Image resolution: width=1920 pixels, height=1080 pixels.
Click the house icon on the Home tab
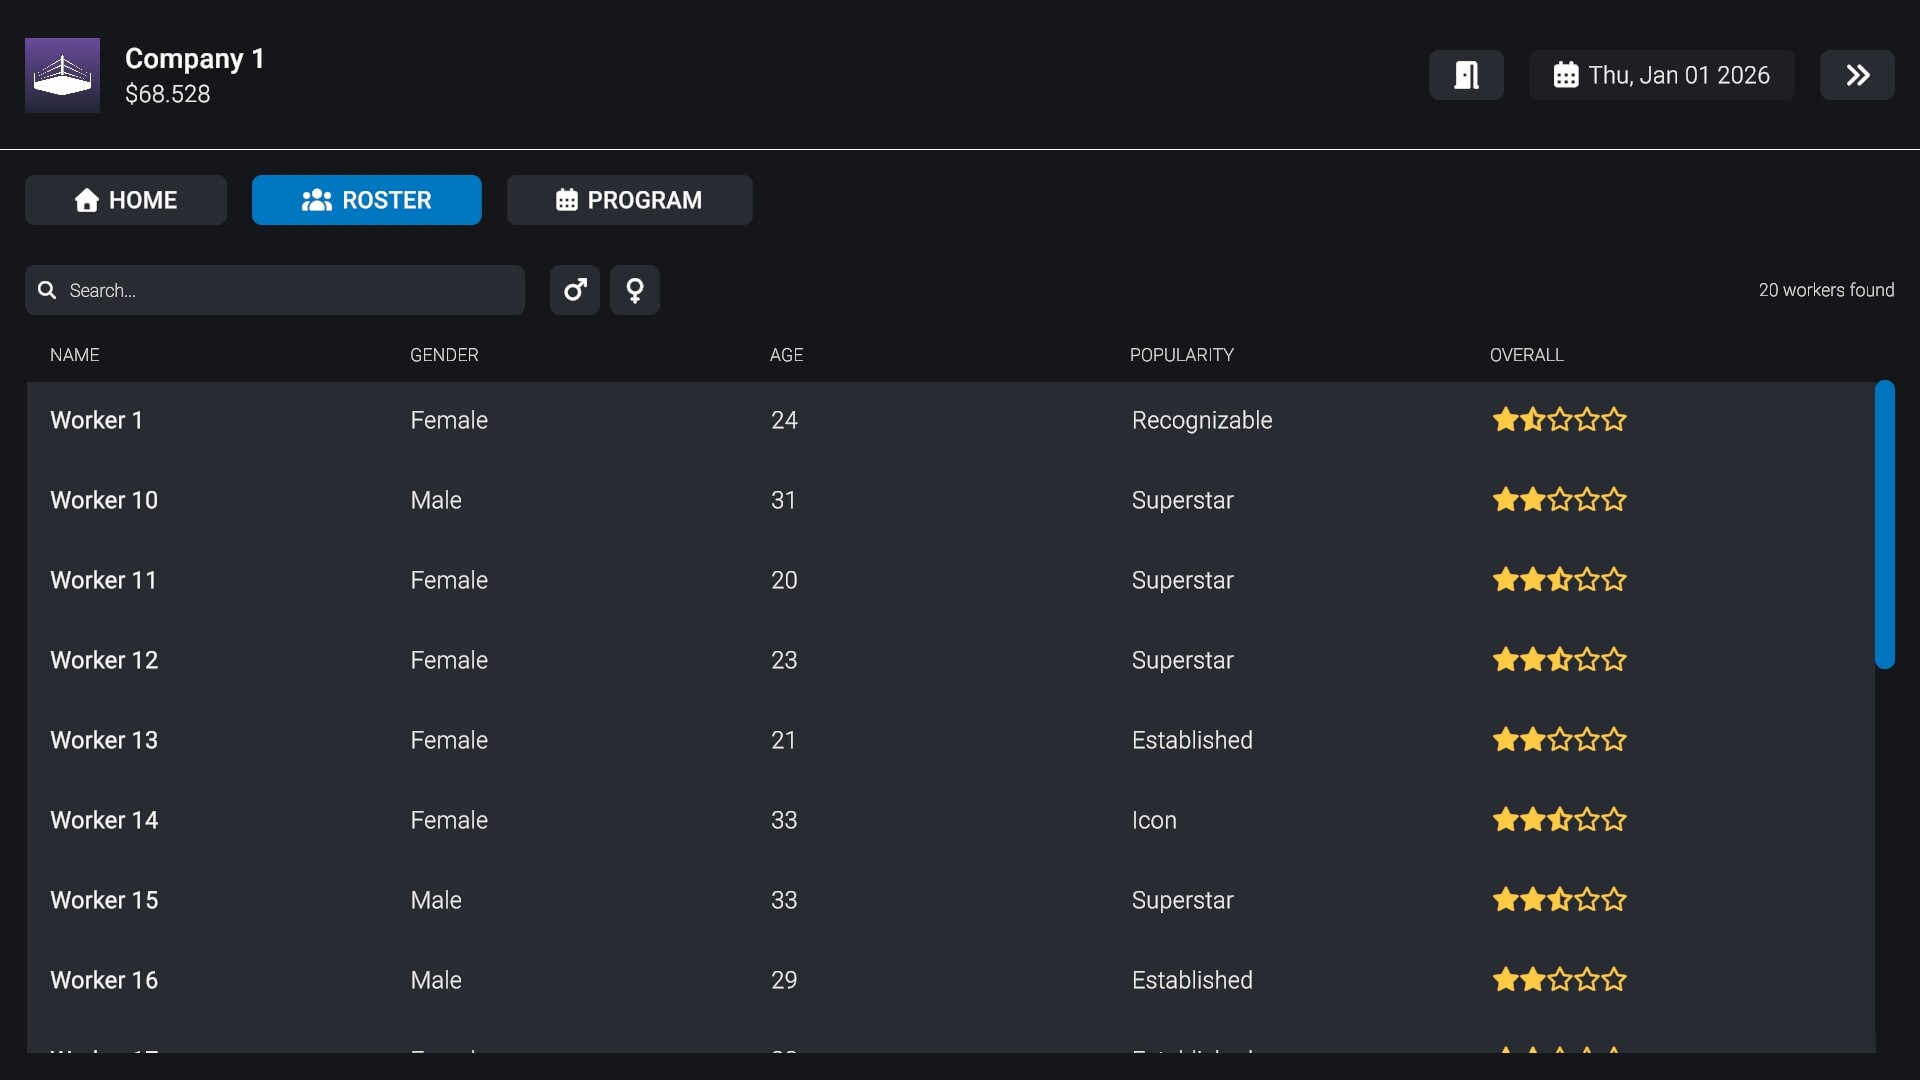click(x=87, y=200)
